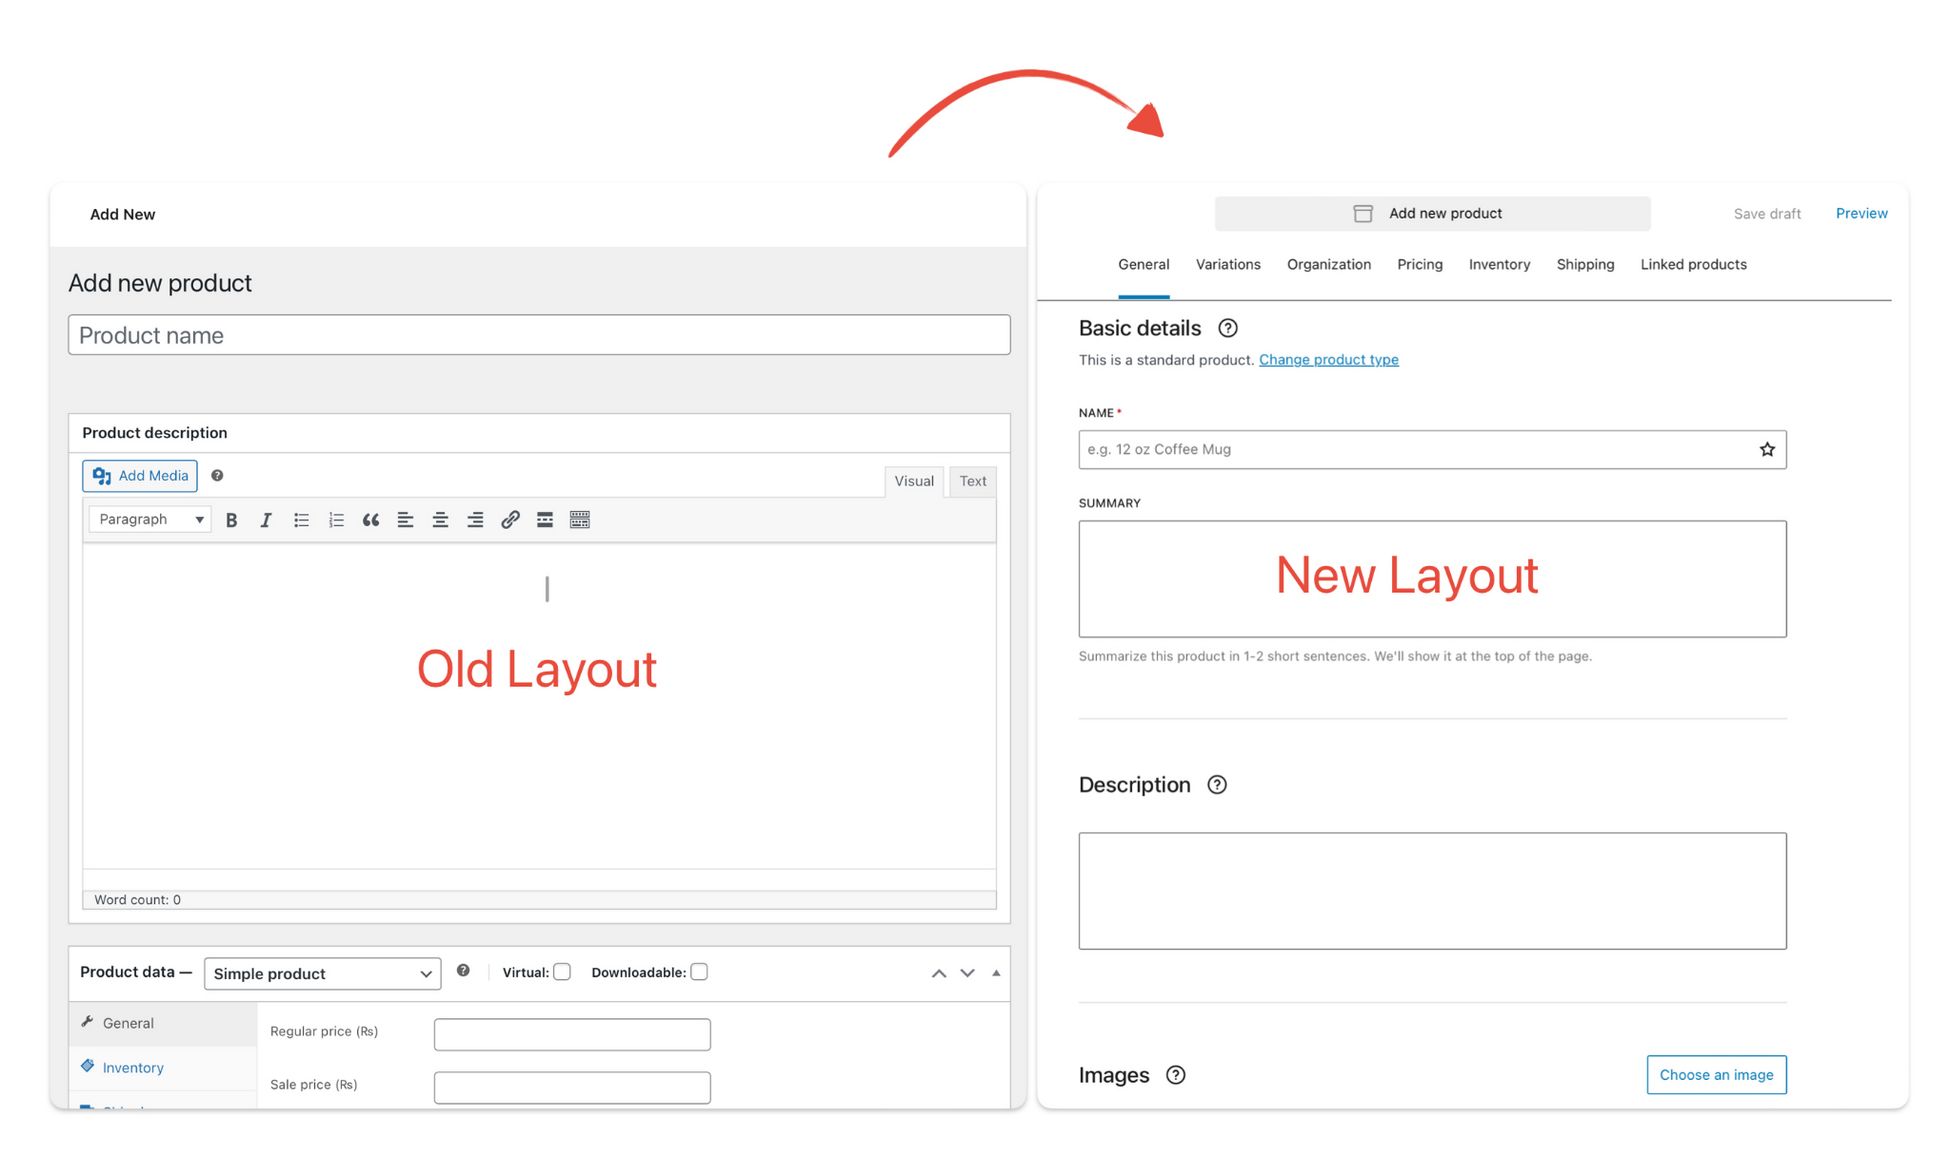
Task: Enable the Downloadable checkbox
Action: (699, 972)
